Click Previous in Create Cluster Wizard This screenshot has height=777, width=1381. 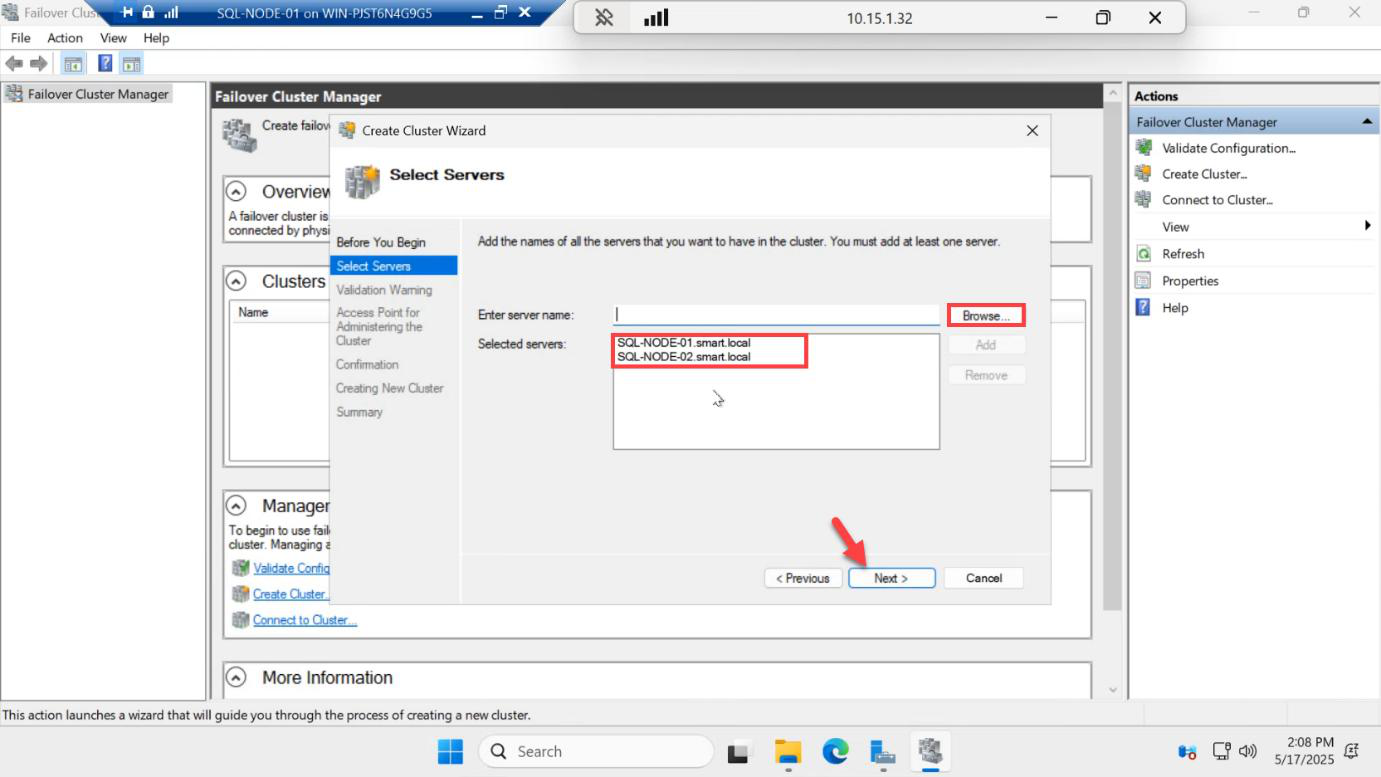coord(803,578)
